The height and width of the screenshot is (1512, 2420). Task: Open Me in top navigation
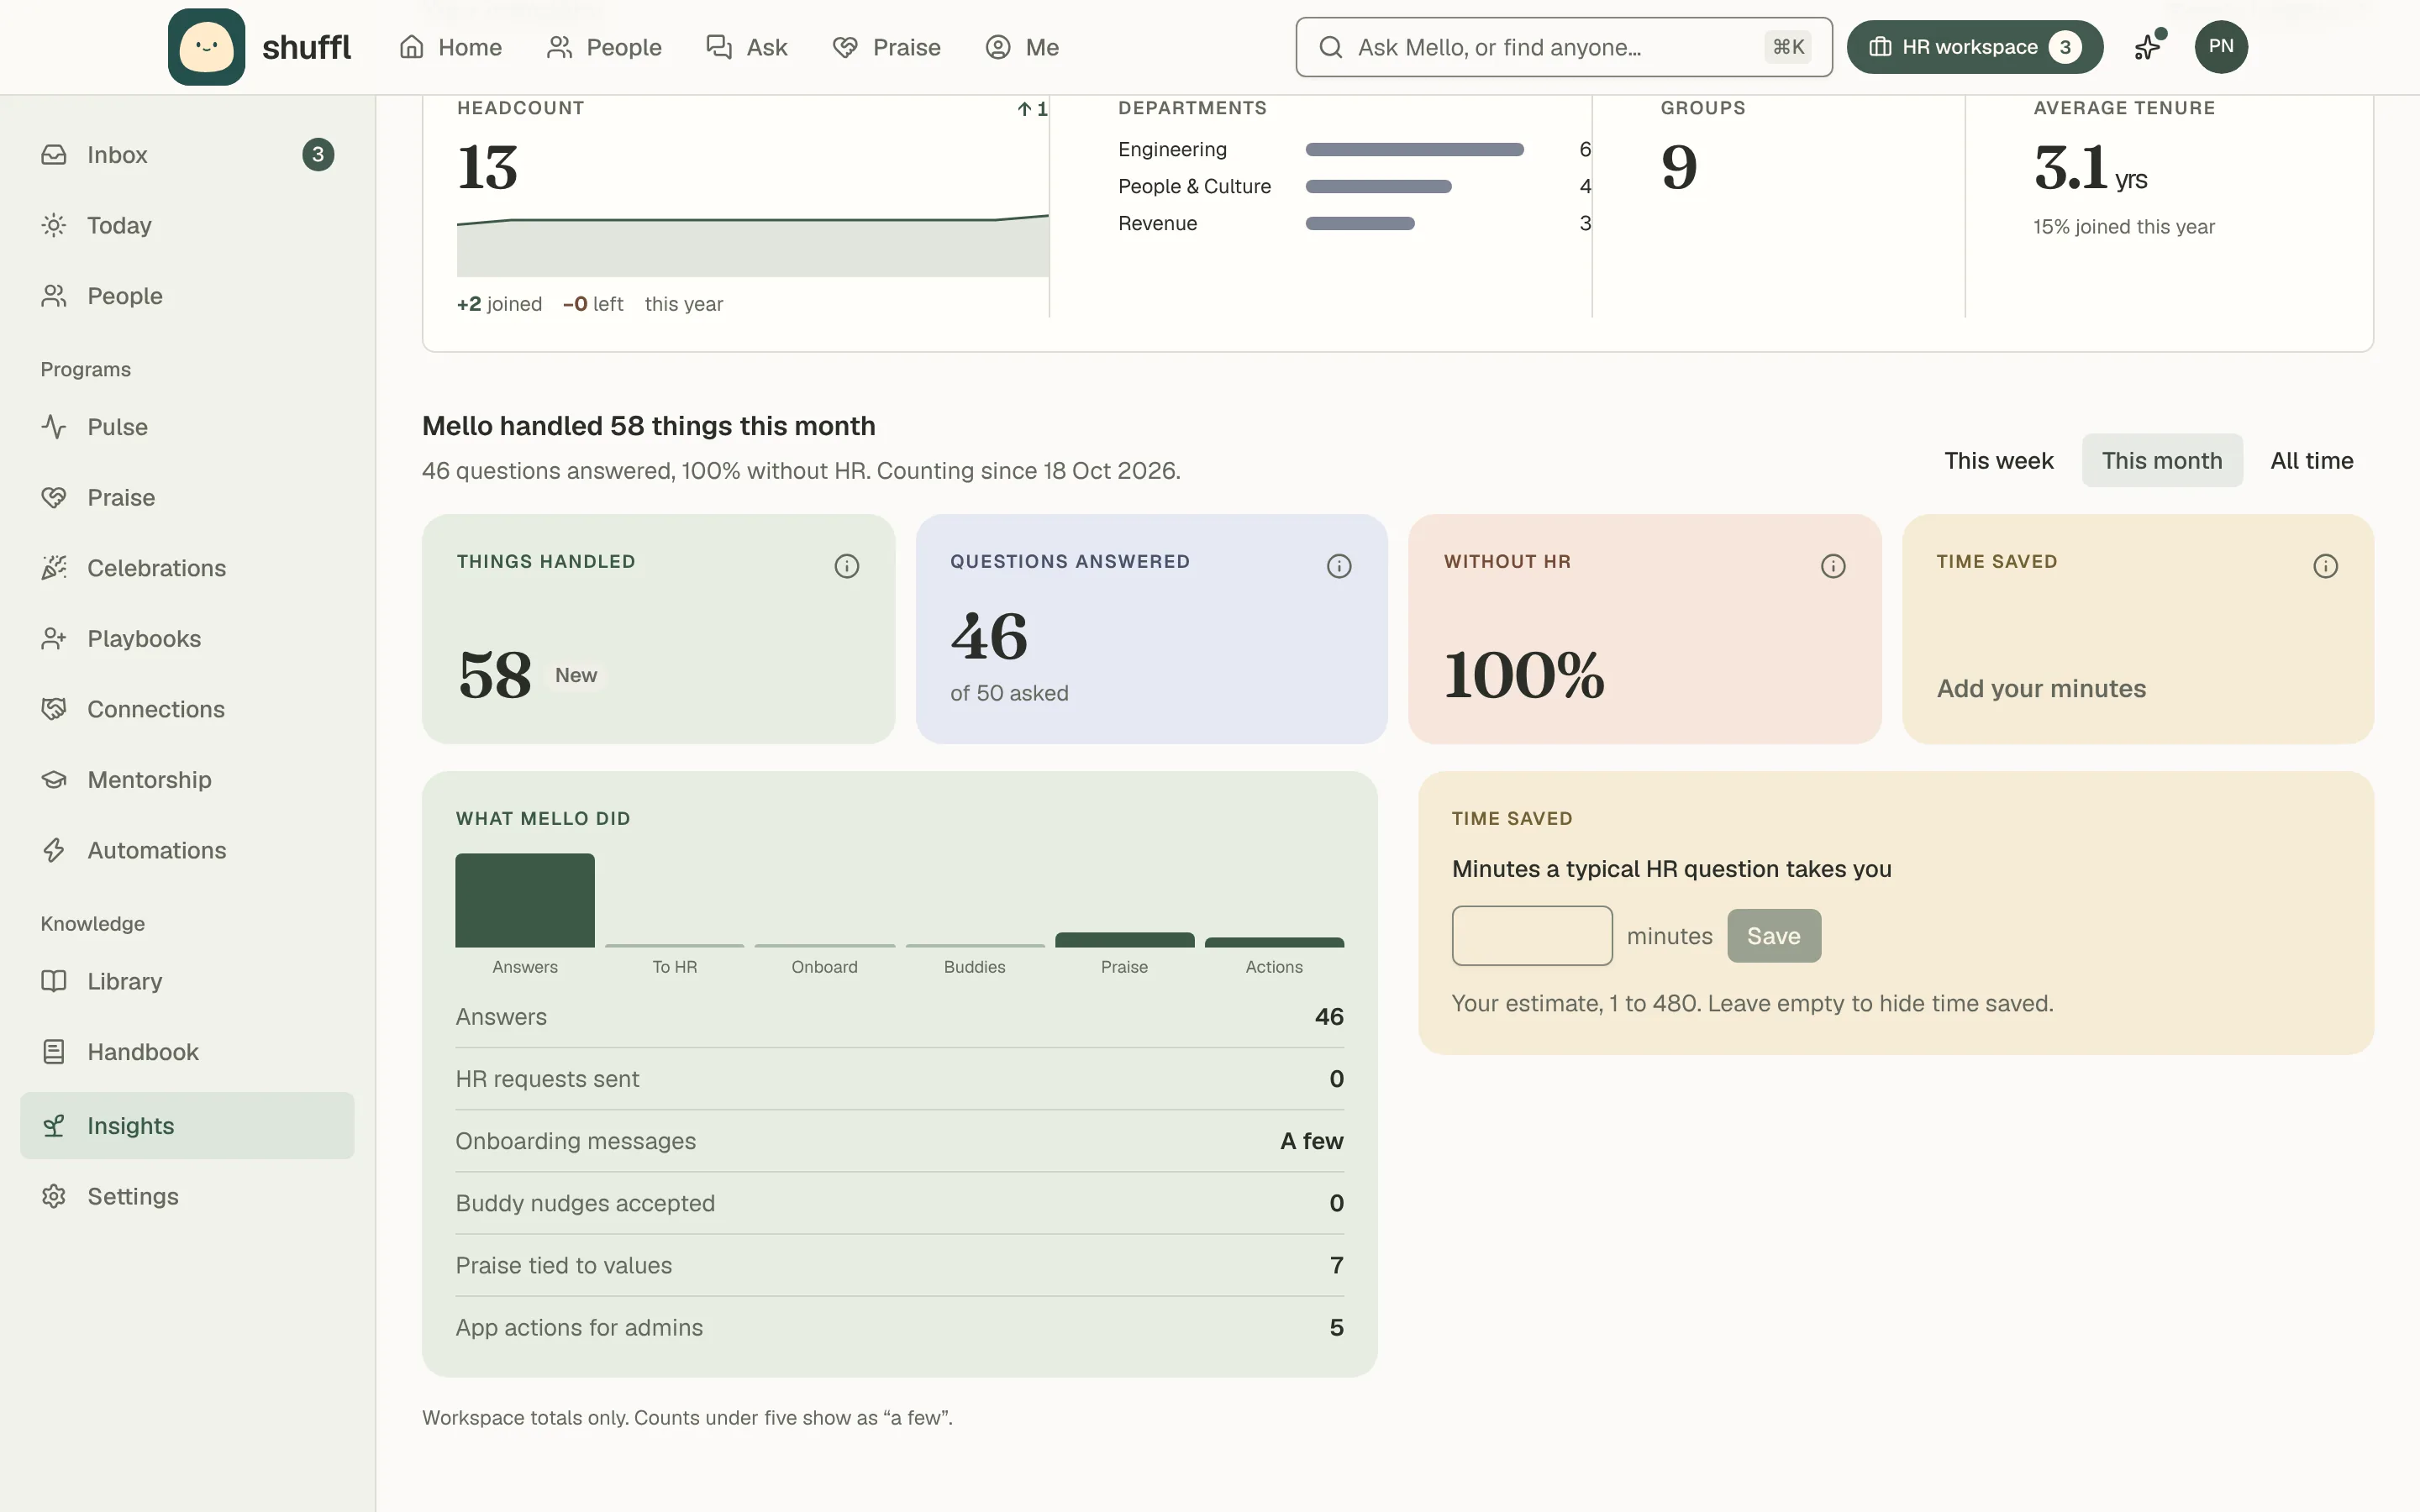pyautogui.click(x=1022, y=47)
